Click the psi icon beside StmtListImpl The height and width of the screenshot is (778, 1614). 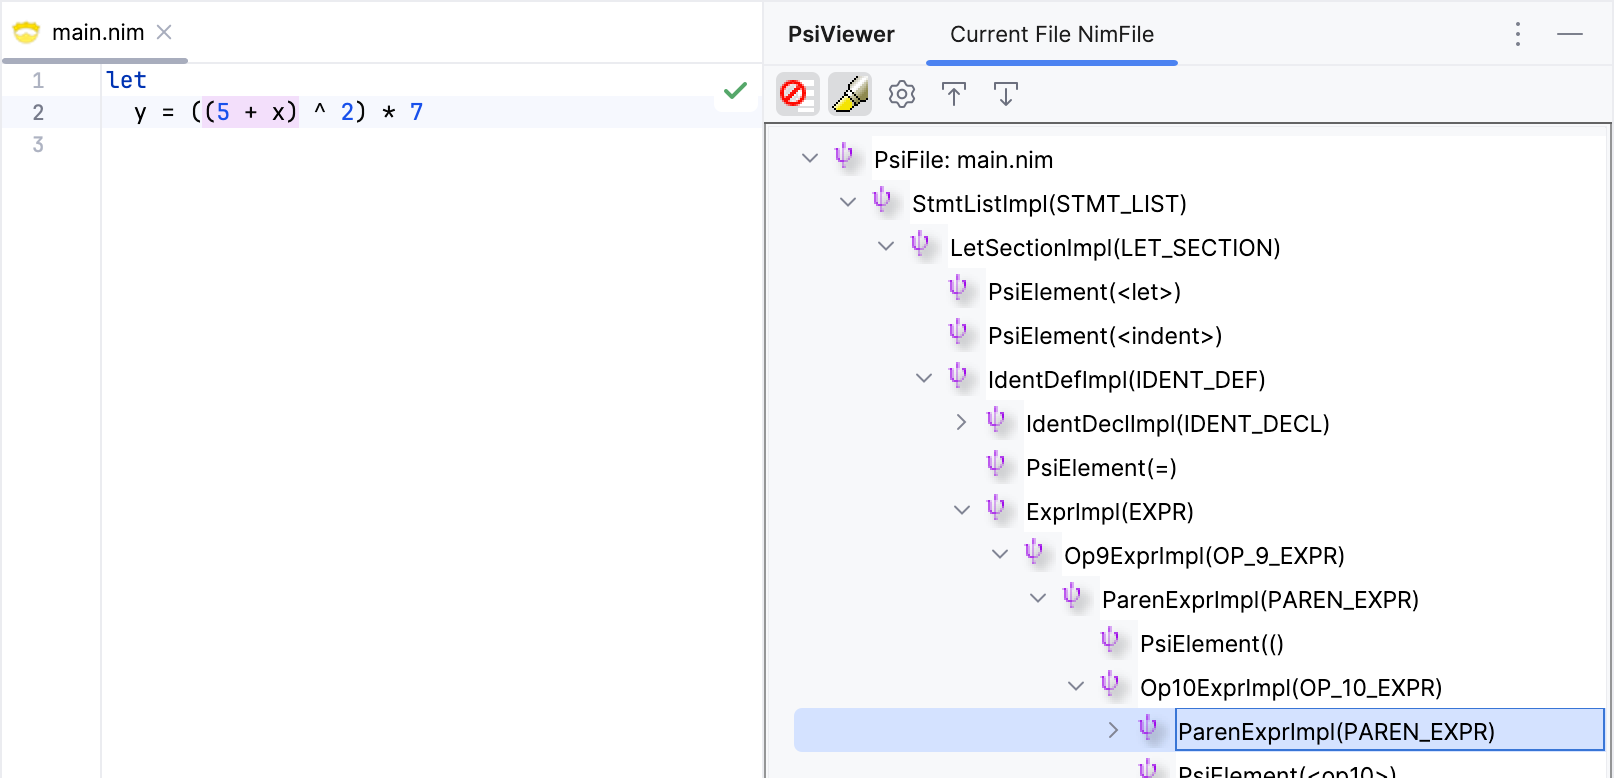coord(882,200)
